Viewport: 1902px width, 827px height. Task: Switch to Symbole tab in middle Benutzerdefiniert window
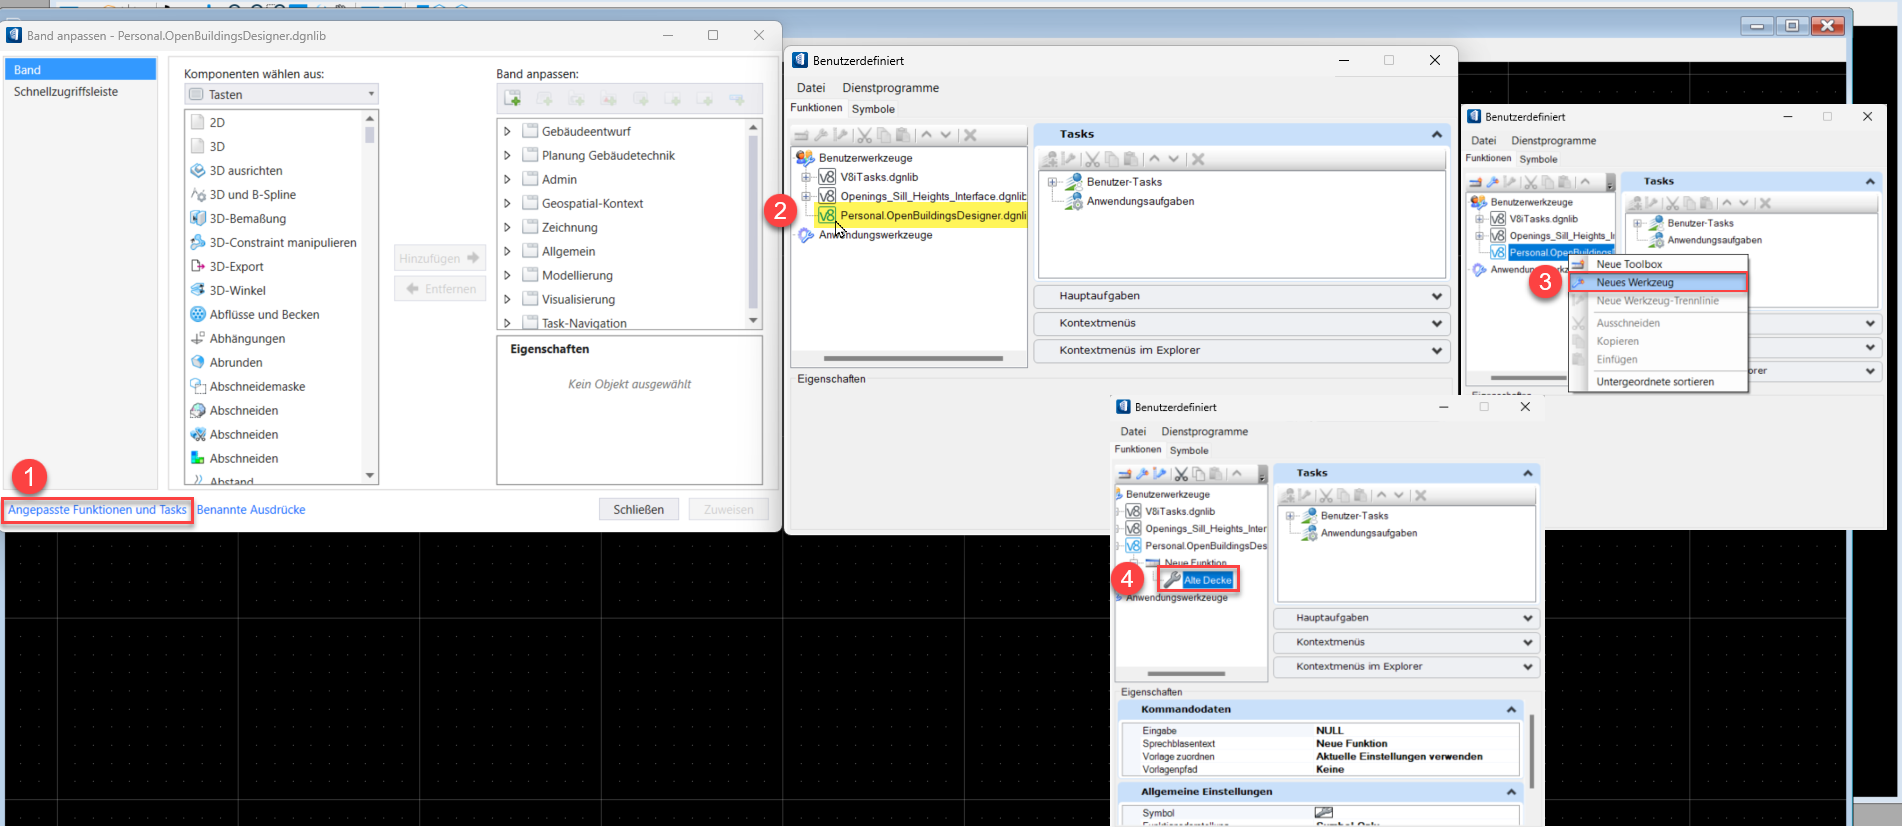[873, 109]
